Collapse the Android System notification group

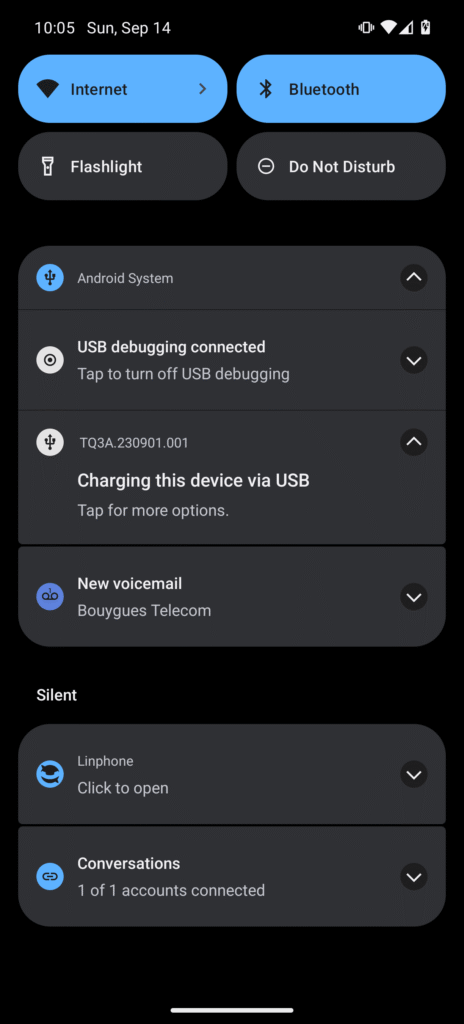point(414,278)
